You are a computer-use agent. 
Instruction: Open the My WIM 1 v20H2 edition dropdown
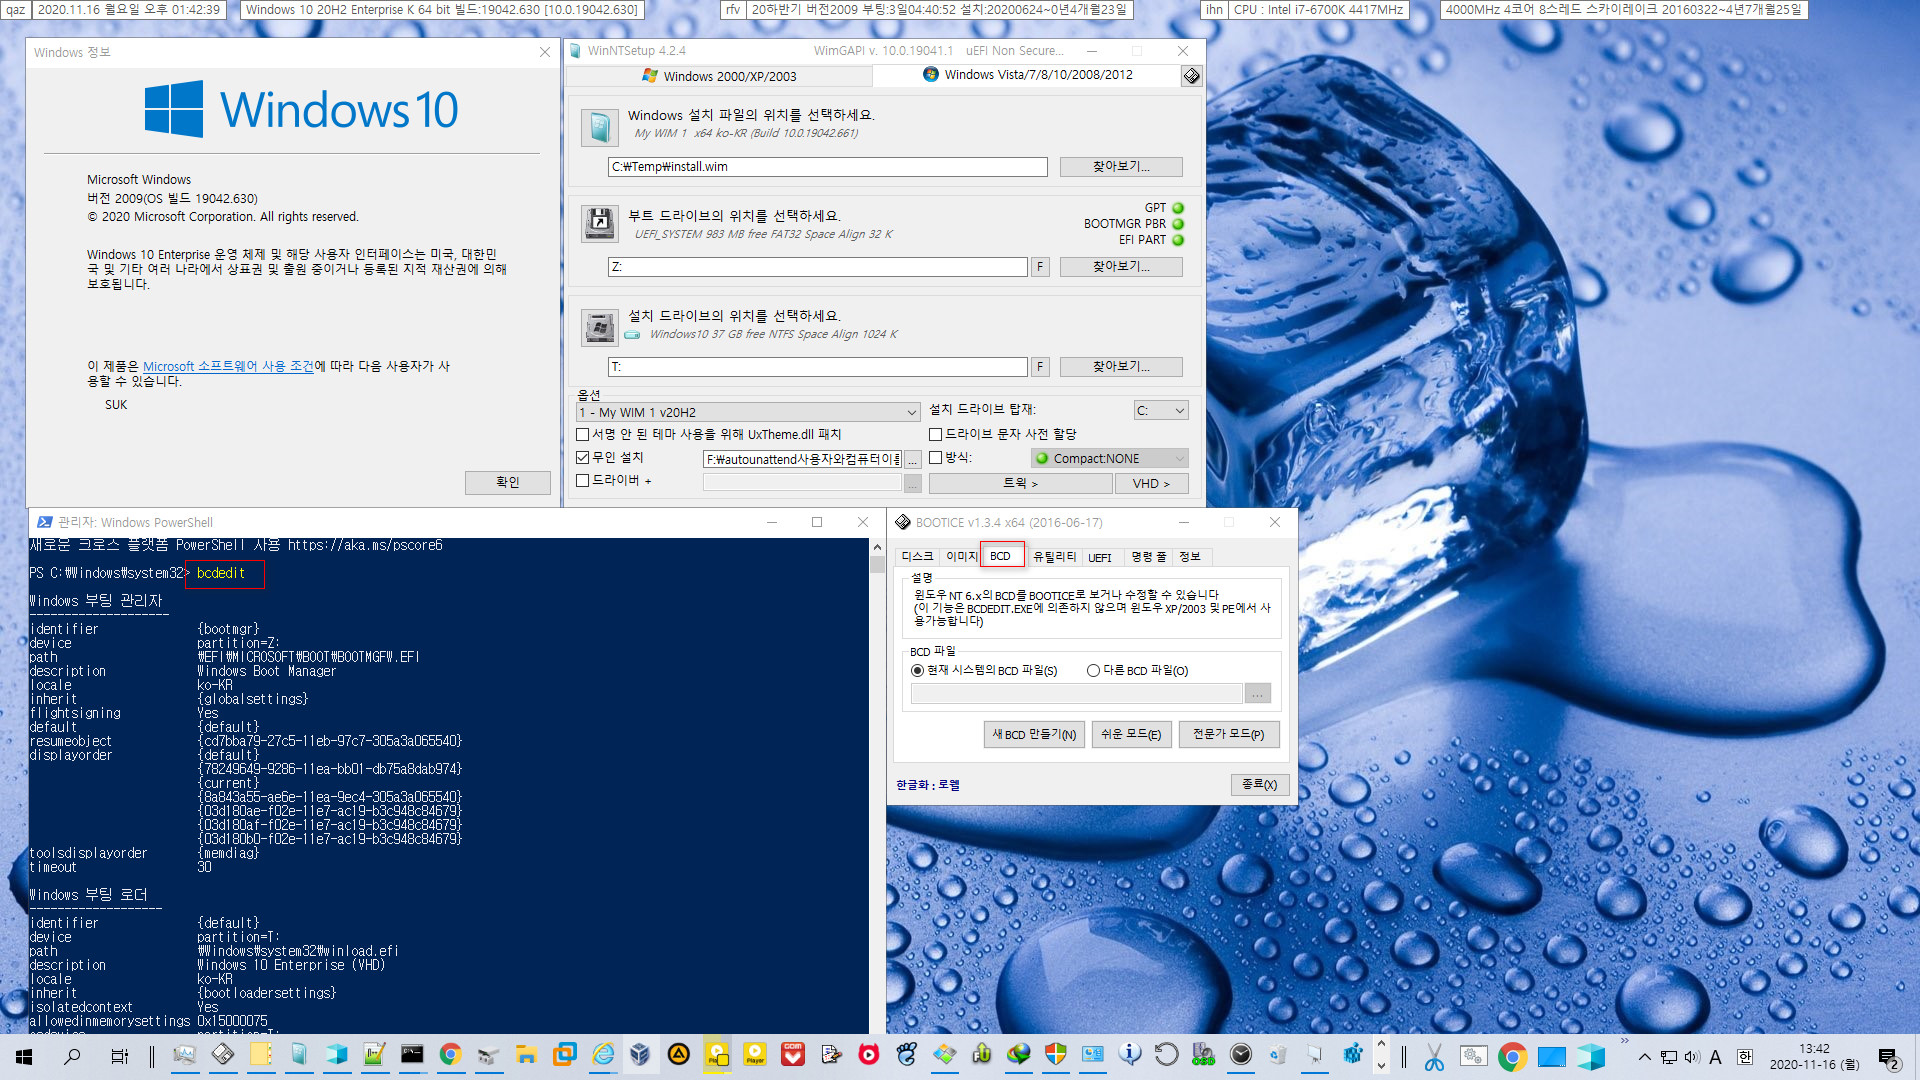pos(747,412)
